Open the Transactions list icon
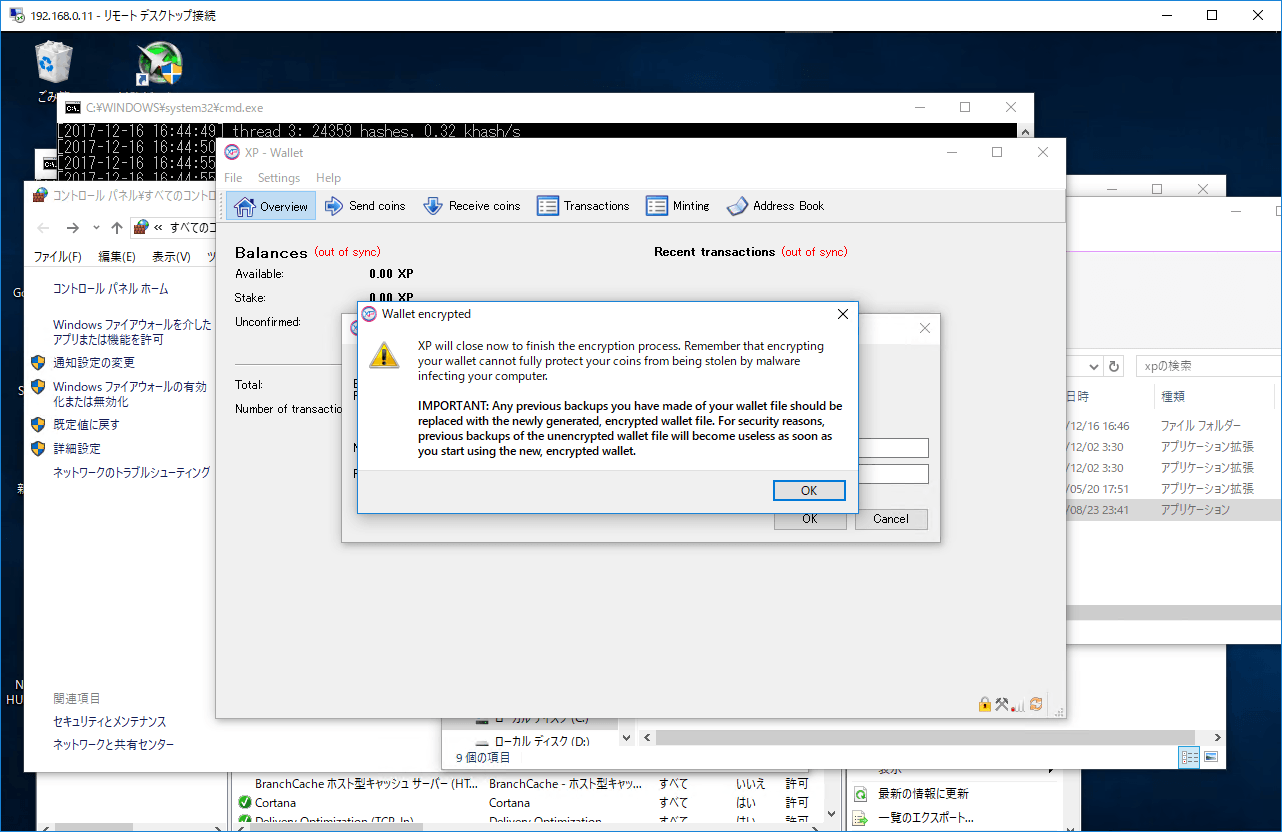This screenshot has width=1282, height=832. click(x=548, y=206)
